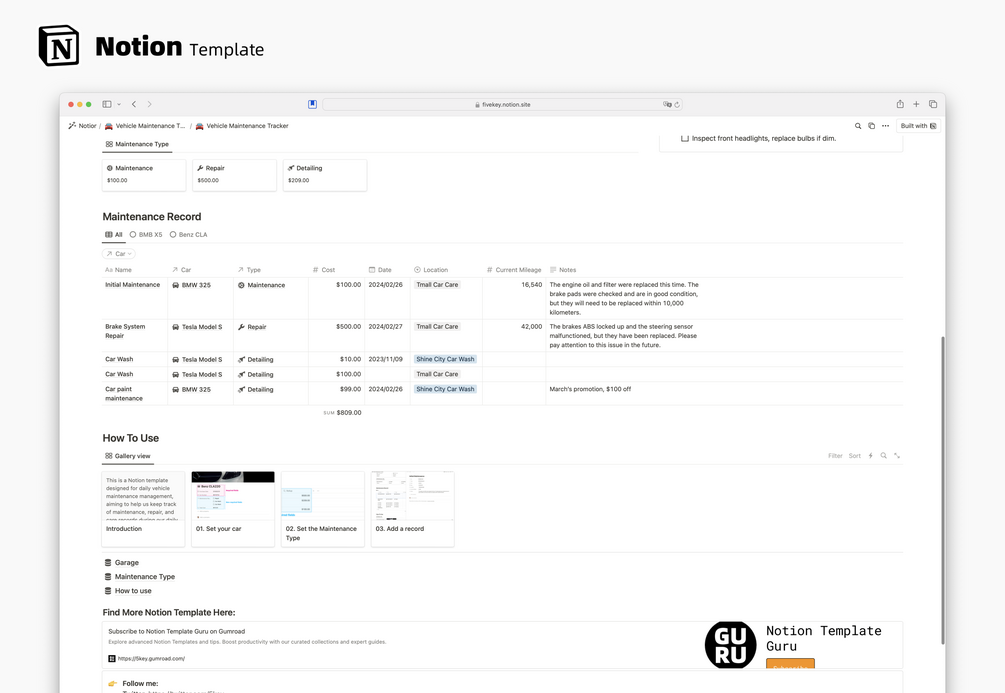Click the blue bookmark extension icon
1005x693 pixels.
coord(312,104)
